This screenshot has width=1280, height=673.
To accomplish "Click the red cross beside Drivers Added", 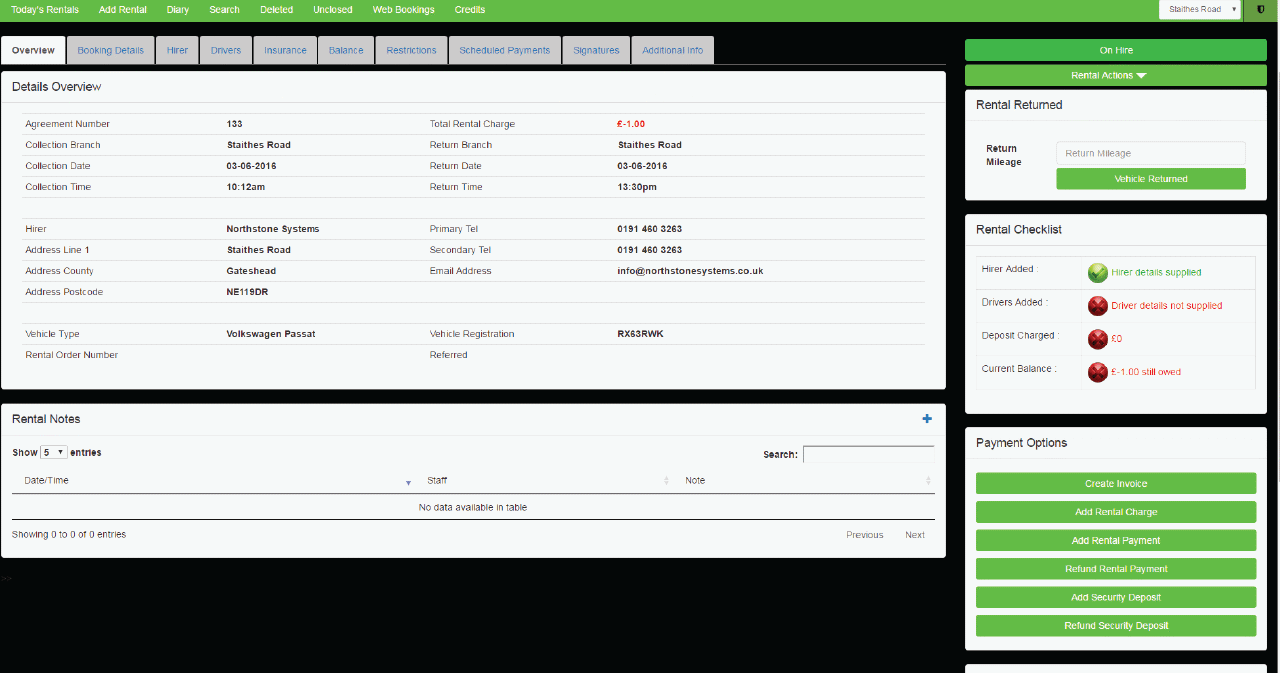I will click(x=1097, y=305).
